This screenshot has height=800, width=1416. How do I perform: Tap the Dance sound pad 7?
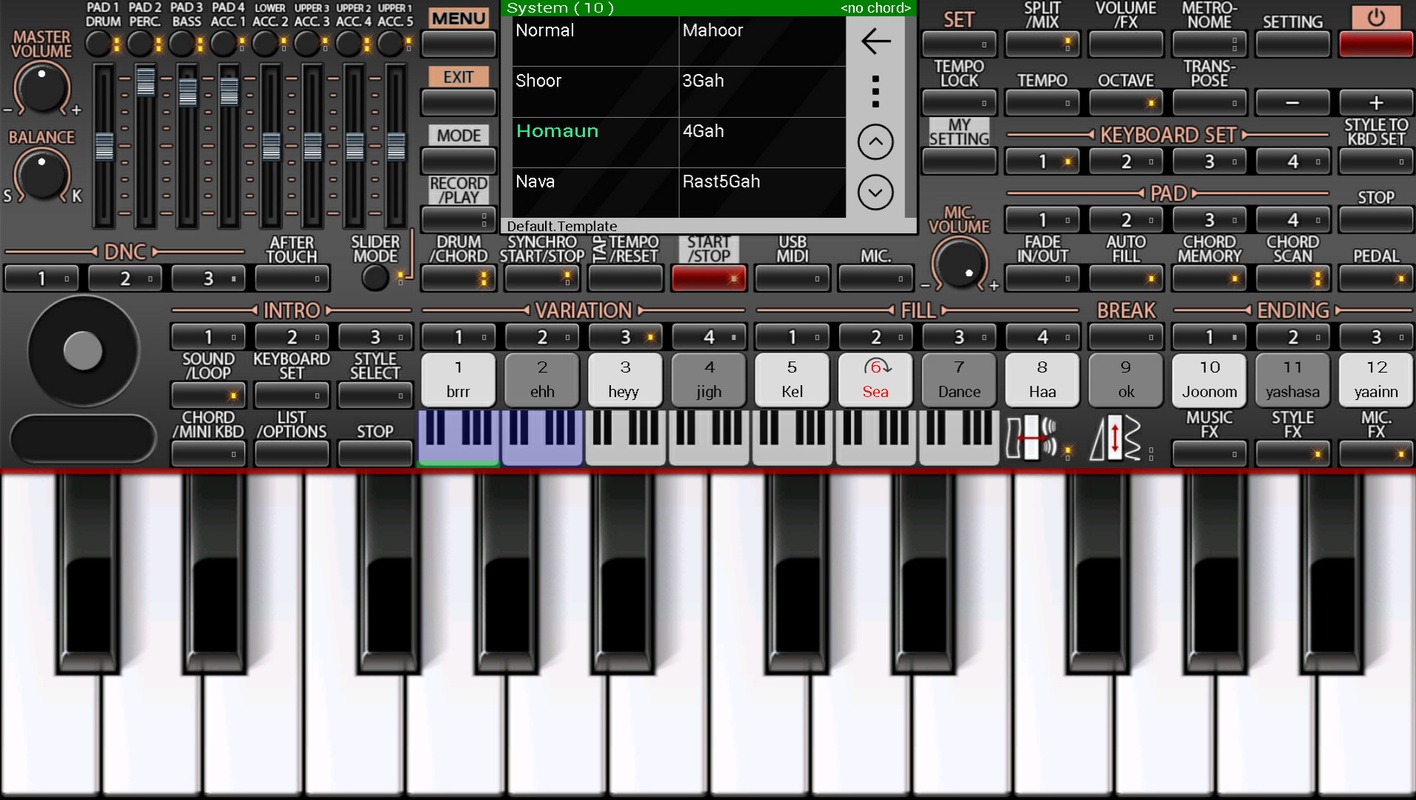coord(959,380)
